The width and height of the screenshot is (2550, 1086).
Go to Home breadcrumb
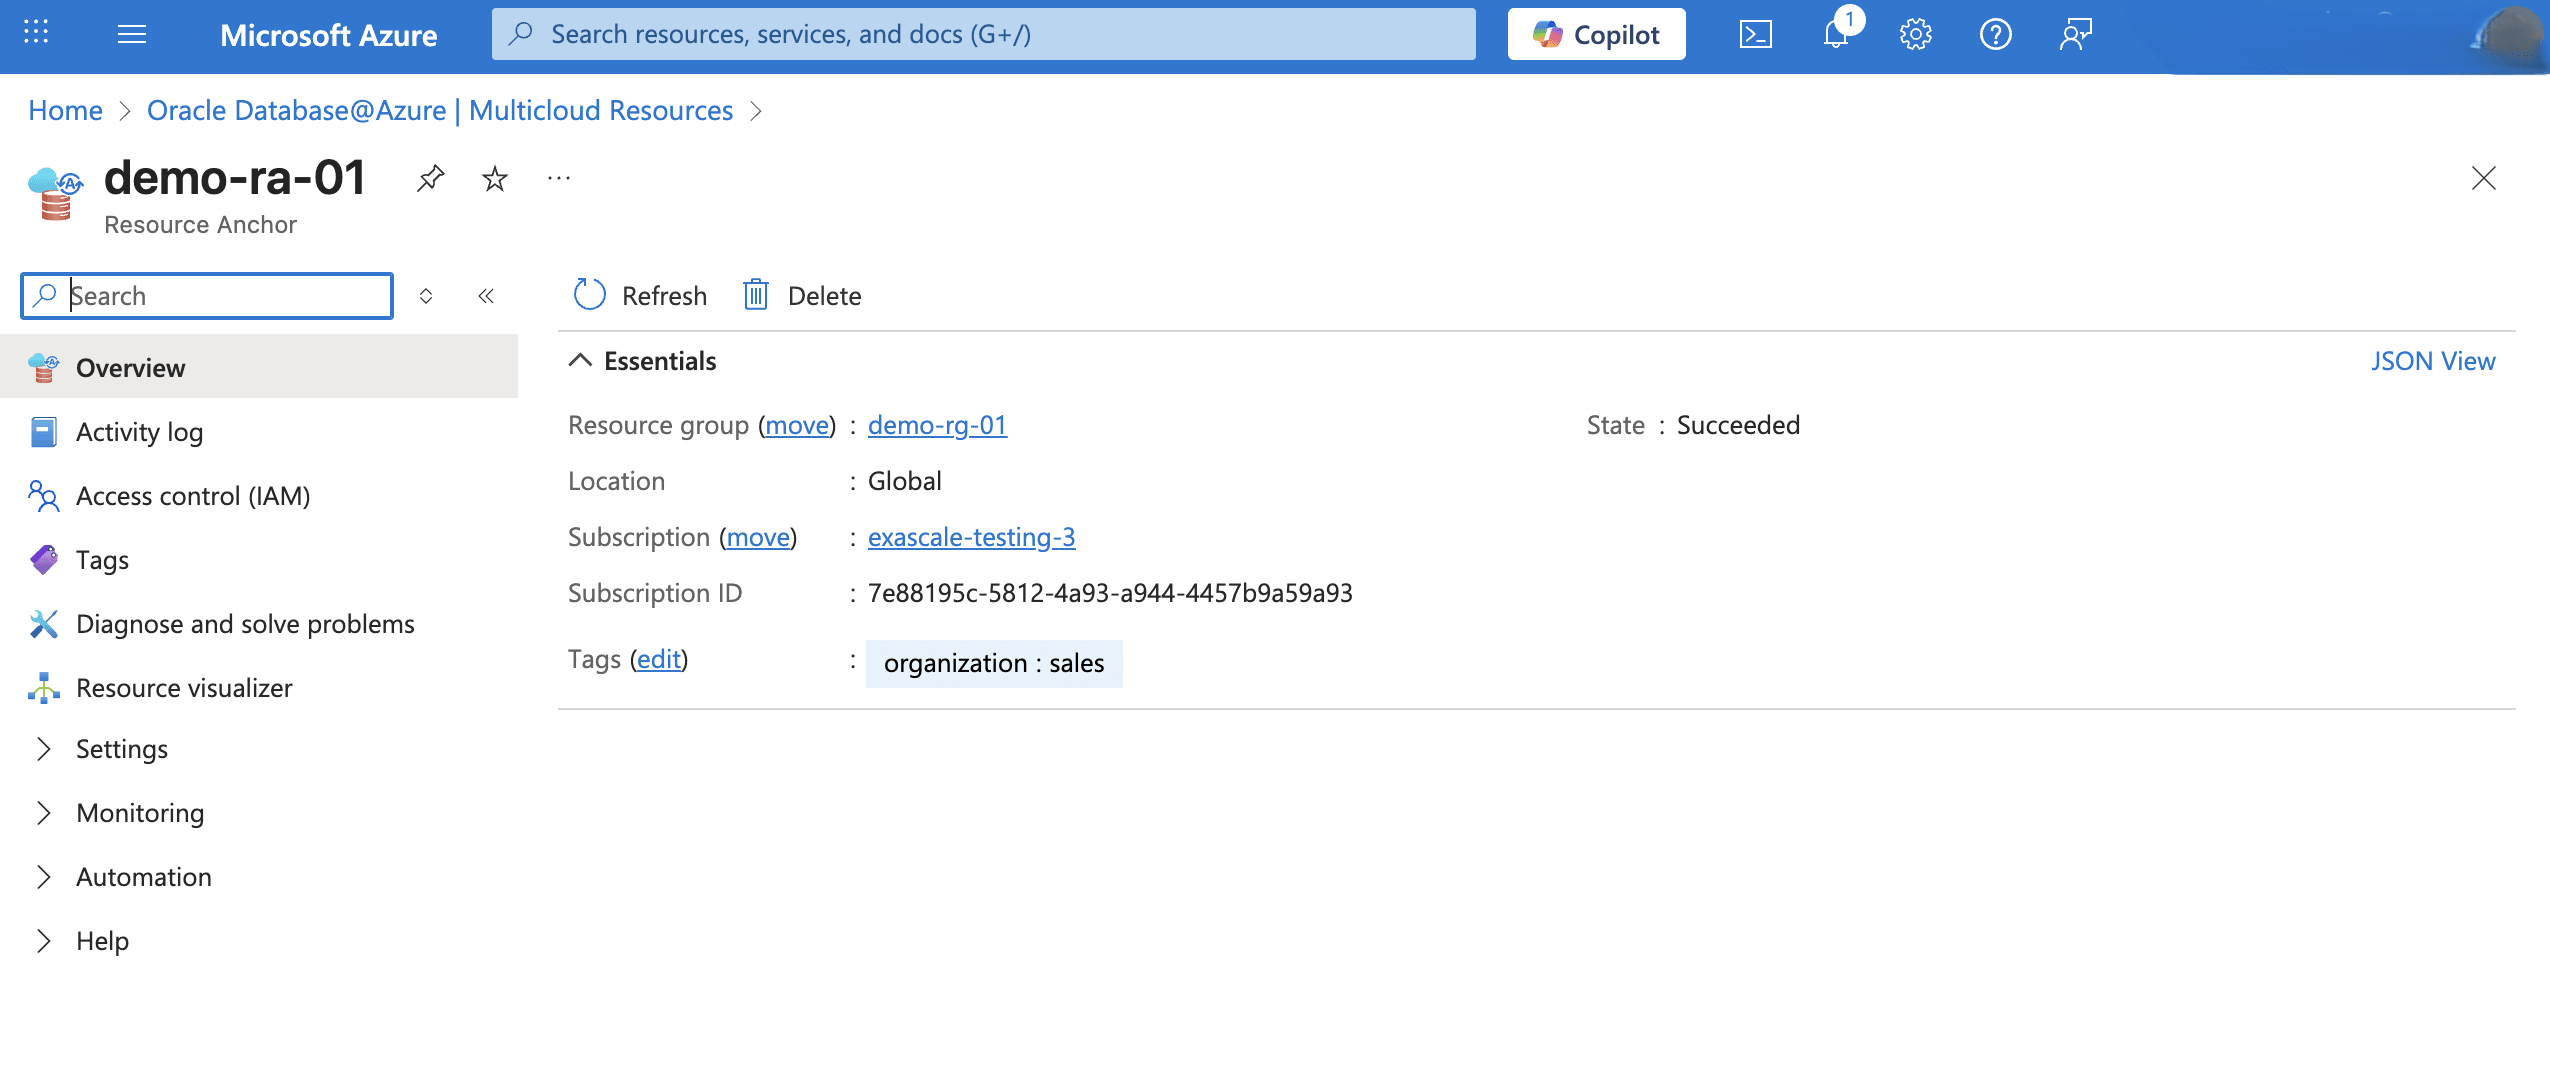coord(65,110)
